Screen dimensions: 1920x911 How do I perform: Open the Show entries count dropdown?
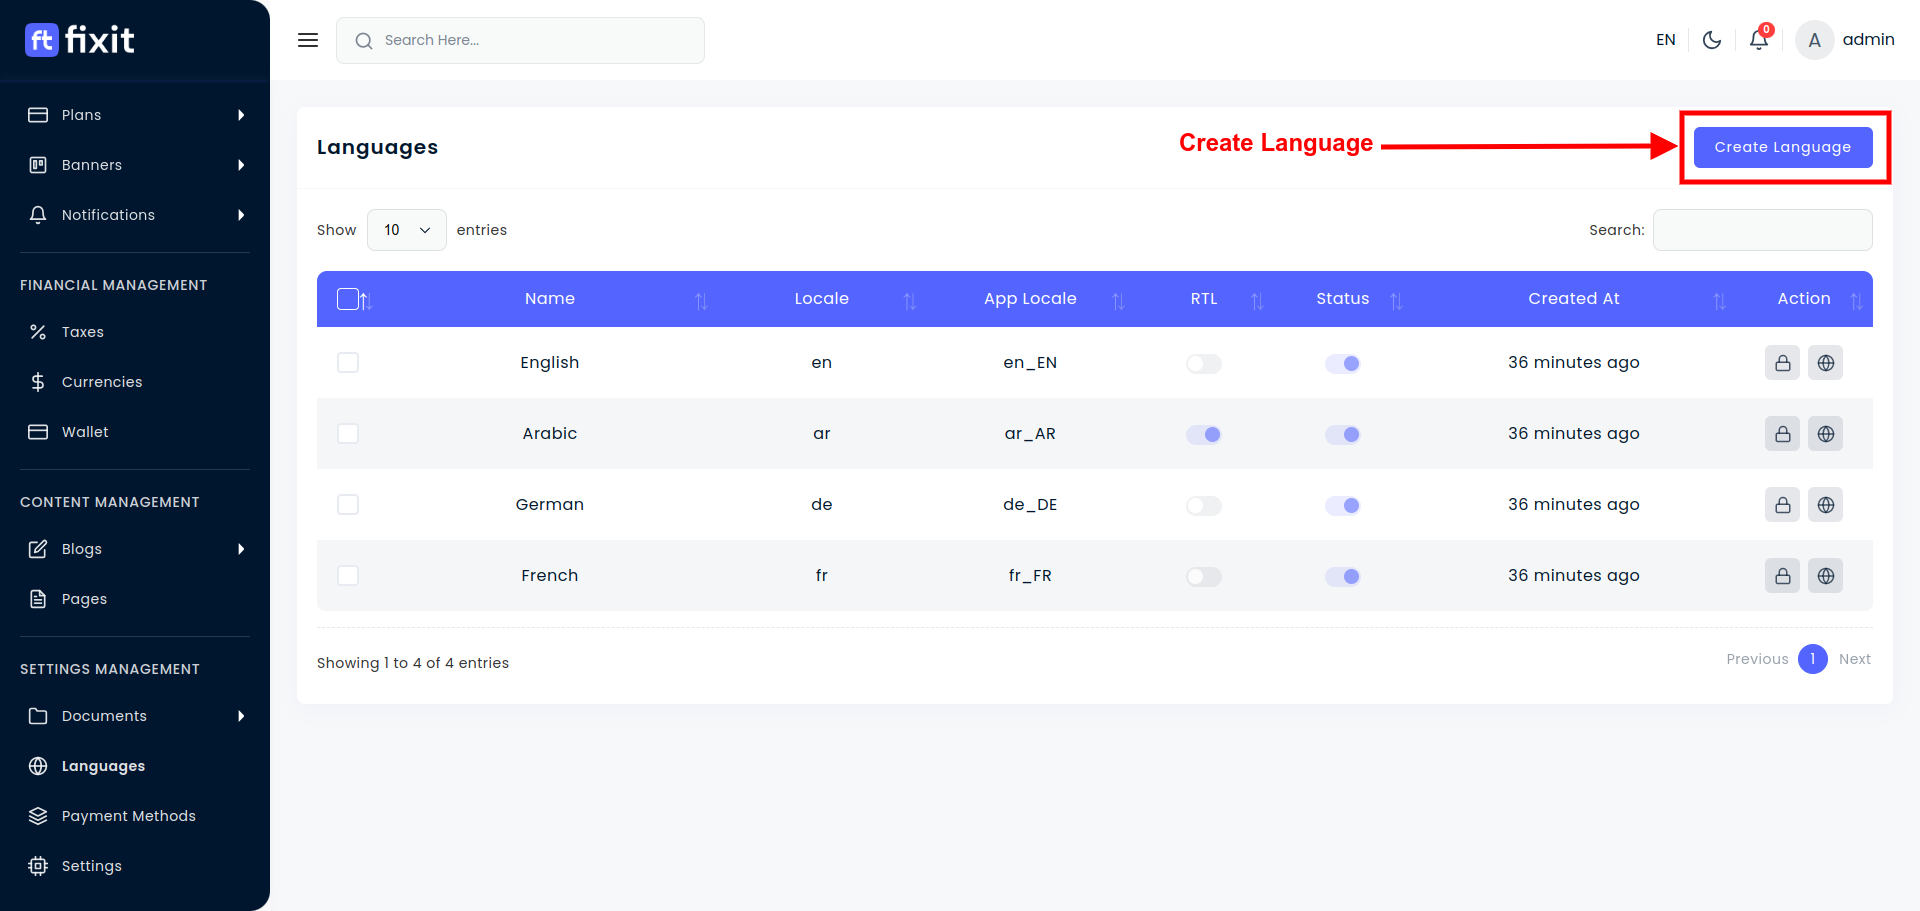point(407,230)
